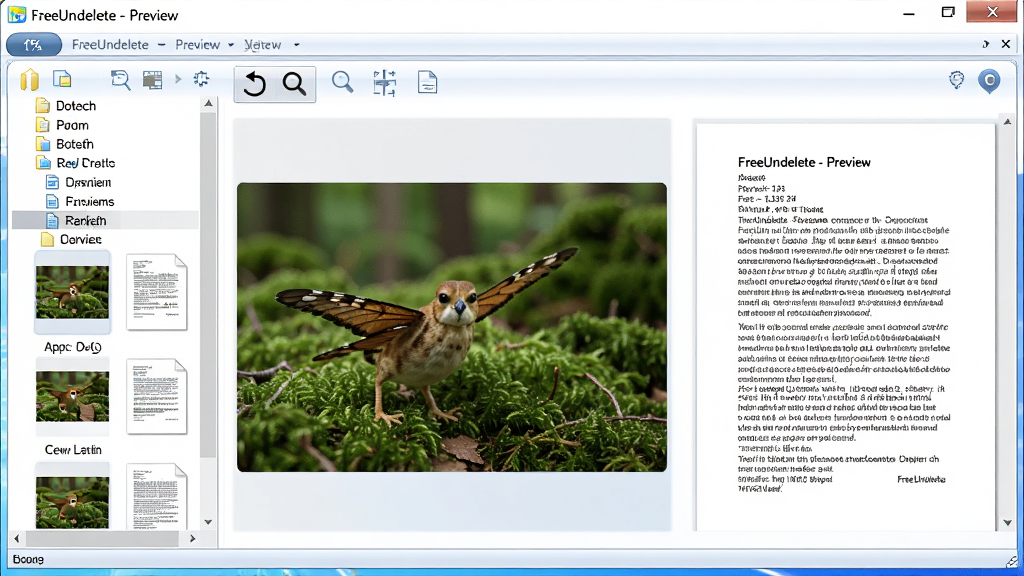The image size is (1024, 576).
Task: Click the search document toolbar icon
Action: [x=120, y=80]
